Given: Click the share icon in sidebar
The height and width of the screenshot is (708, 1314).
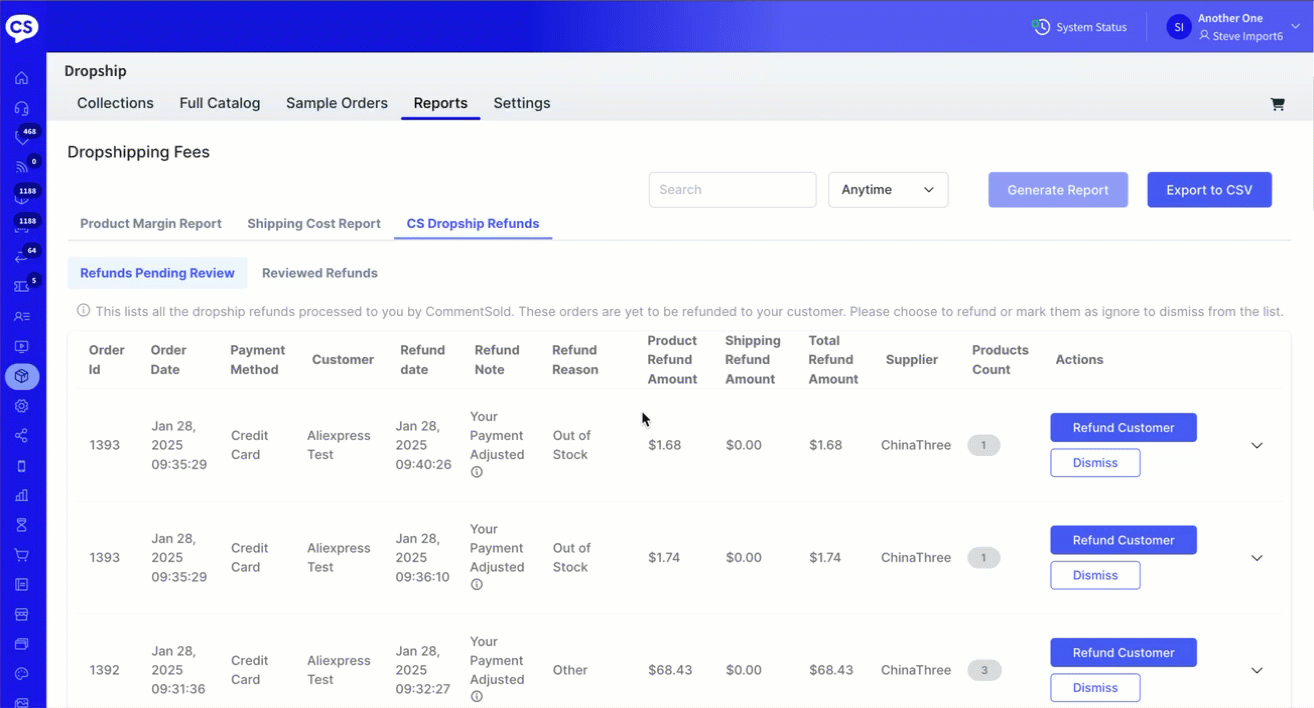Looking at the screenshot, I should tap(22, 436).
